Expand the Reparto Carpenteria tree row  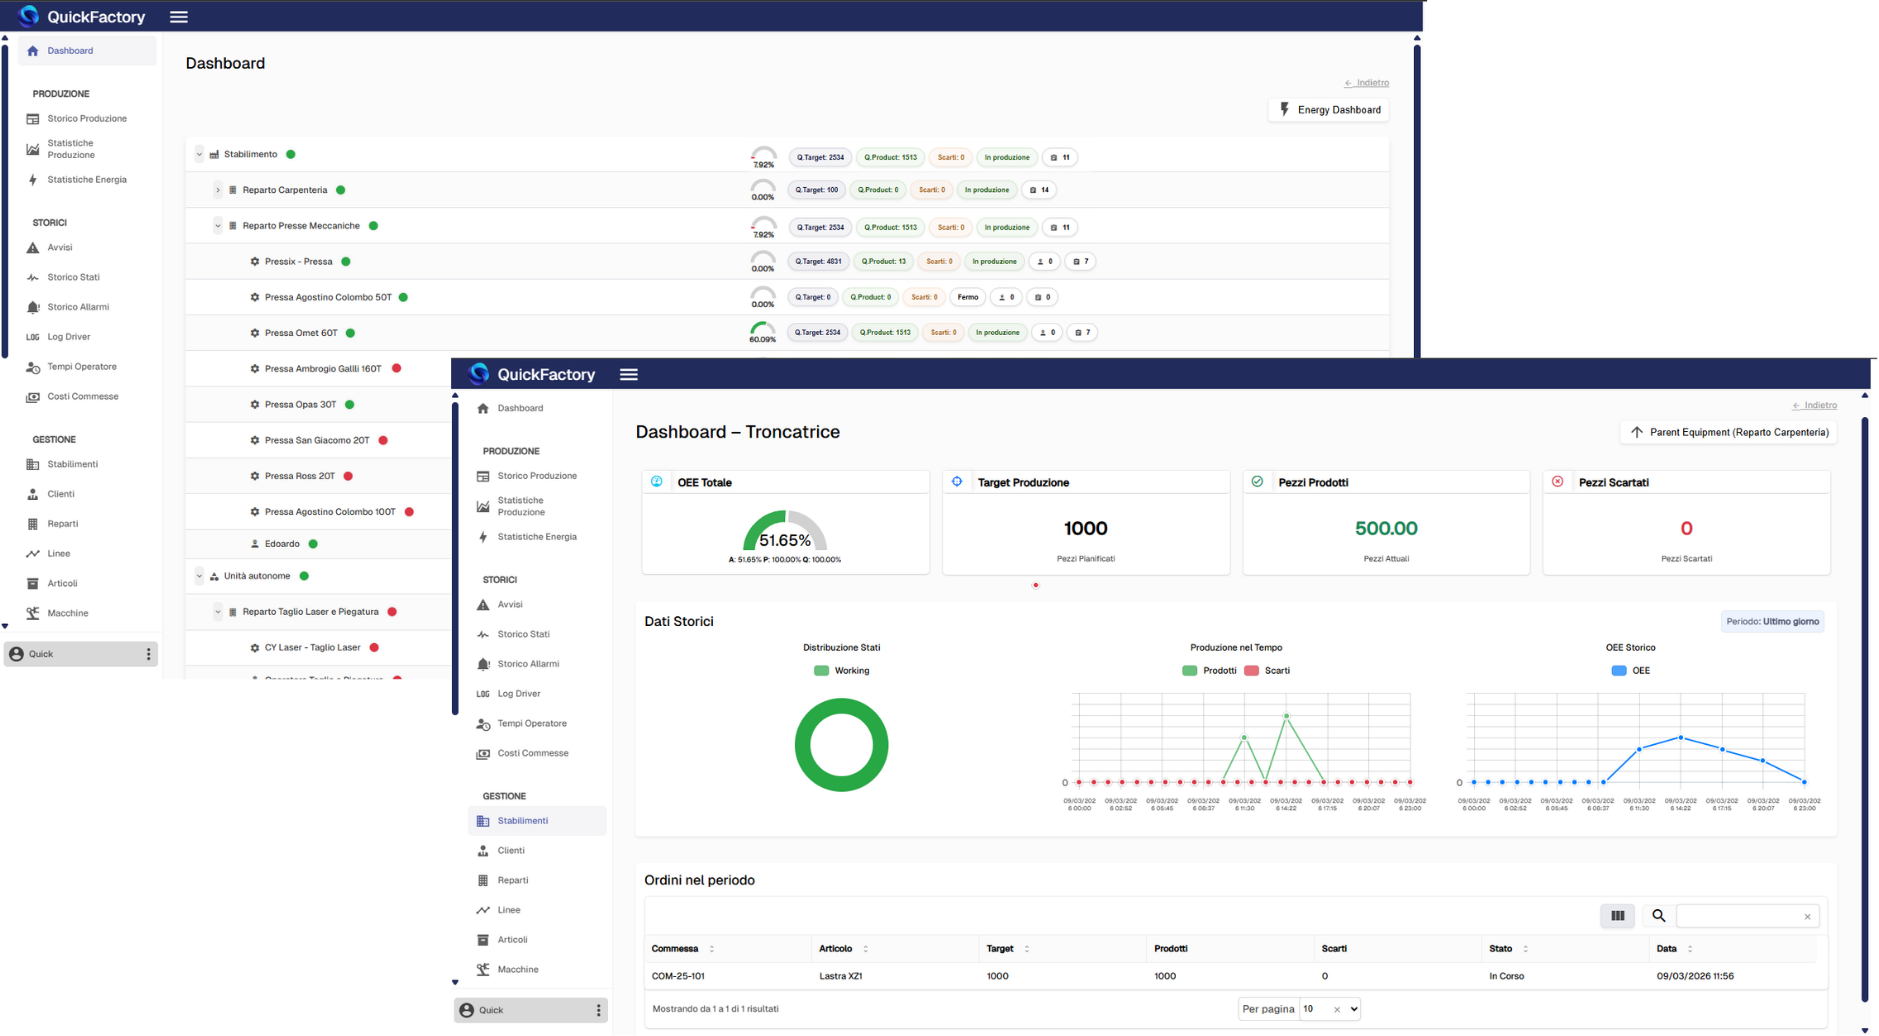(218, 190)
